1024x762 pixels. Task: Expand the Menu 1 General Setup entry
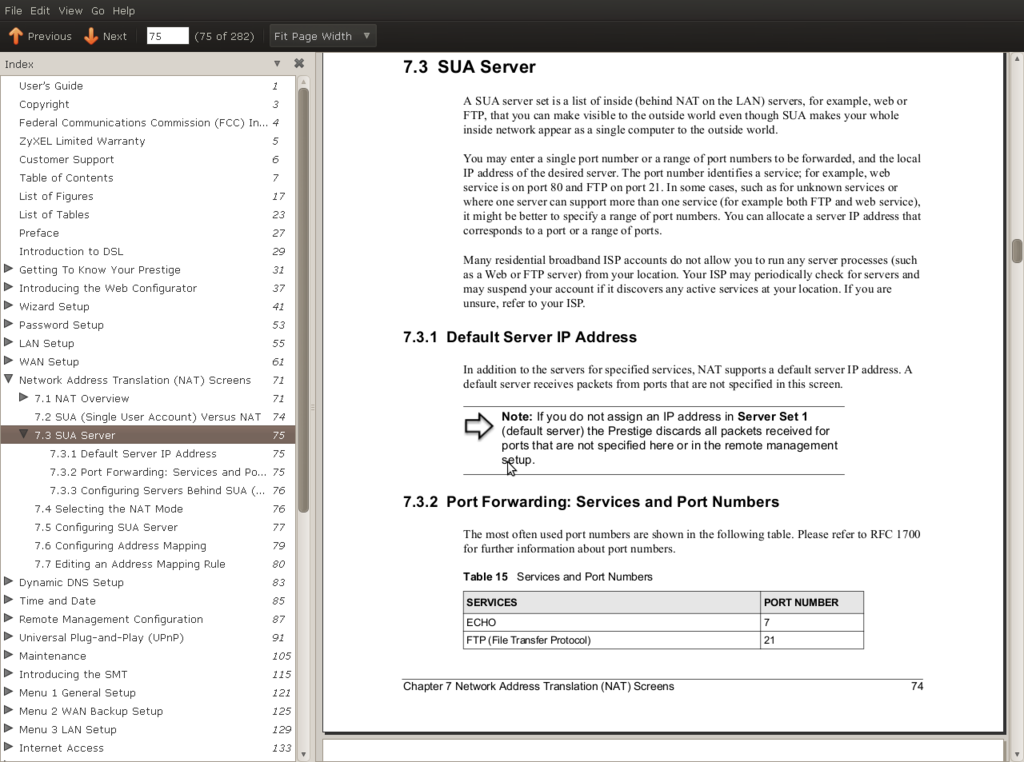8,691
